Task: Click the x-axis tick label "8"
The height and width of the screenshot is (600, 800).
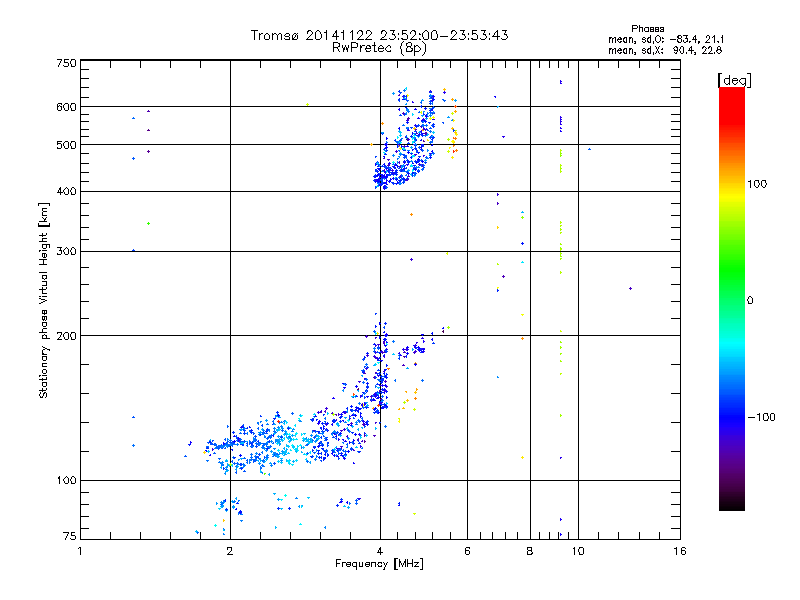Action: (x=530, y=551)
